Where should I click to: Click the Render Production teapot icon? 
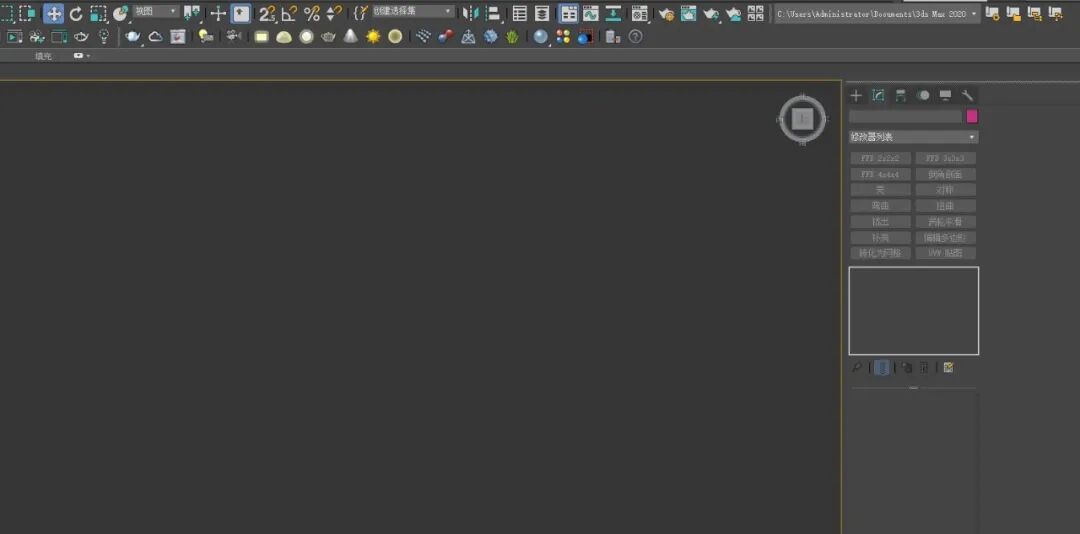712,13
